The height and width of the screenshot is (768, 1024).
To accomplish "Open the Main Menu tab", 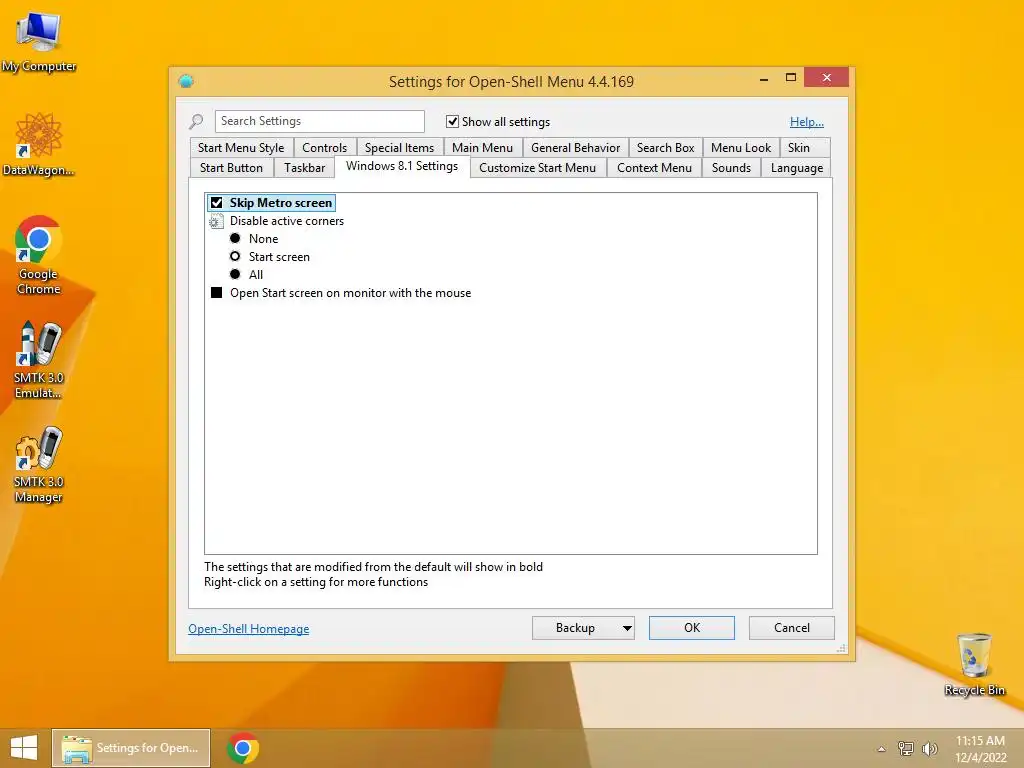I will pos(483,148).
